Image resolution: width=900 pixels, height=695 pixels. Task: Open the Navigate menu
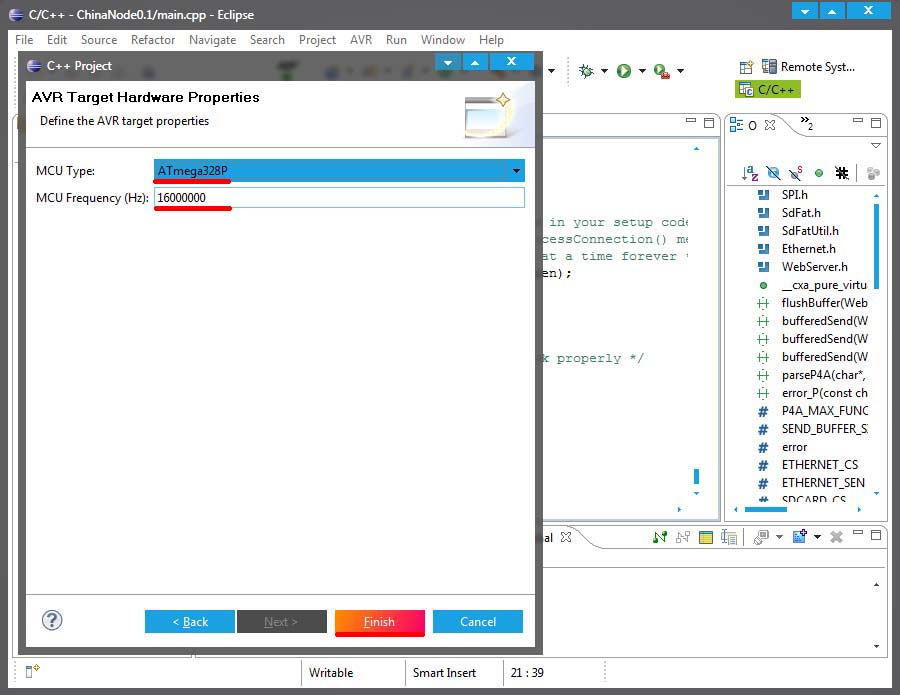pyautogui.click(x=212, y=40)
